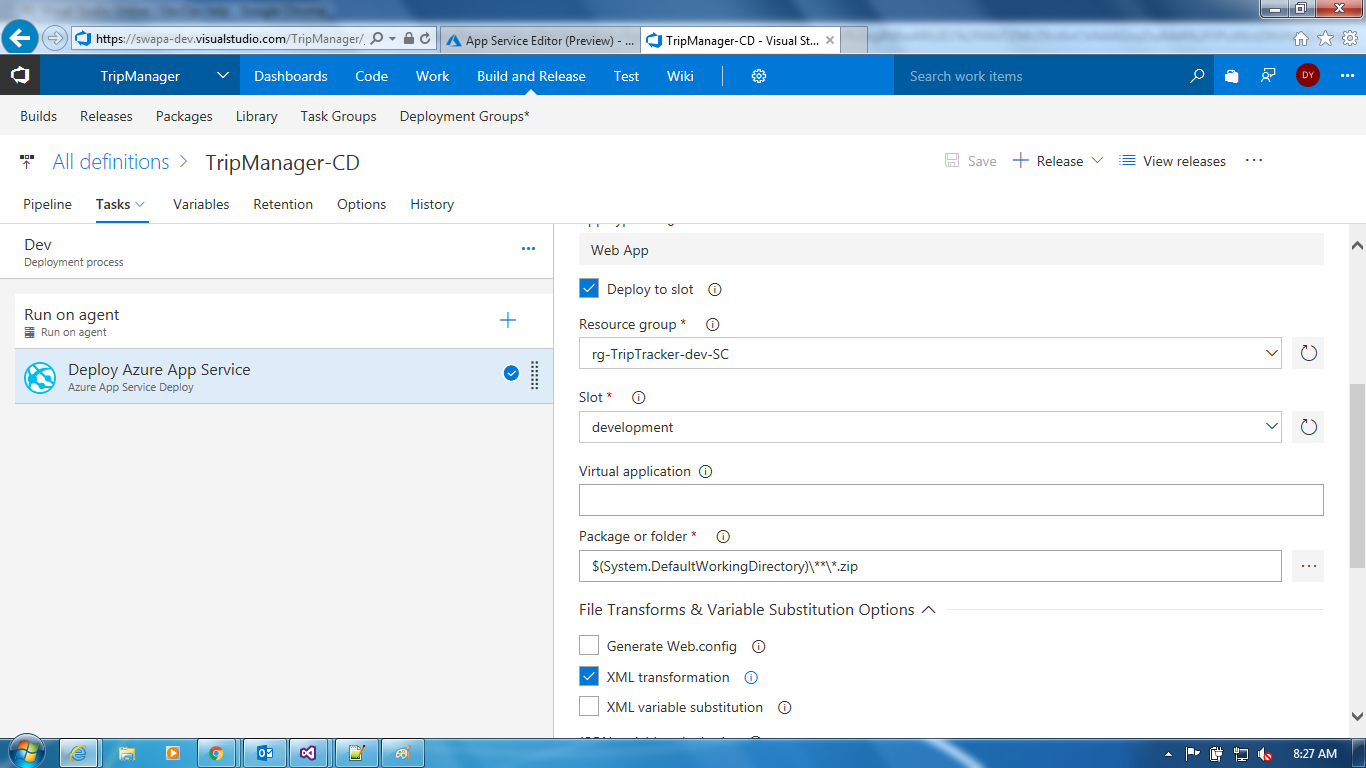Refresh the Slot list

click(x=1308, y=427)
